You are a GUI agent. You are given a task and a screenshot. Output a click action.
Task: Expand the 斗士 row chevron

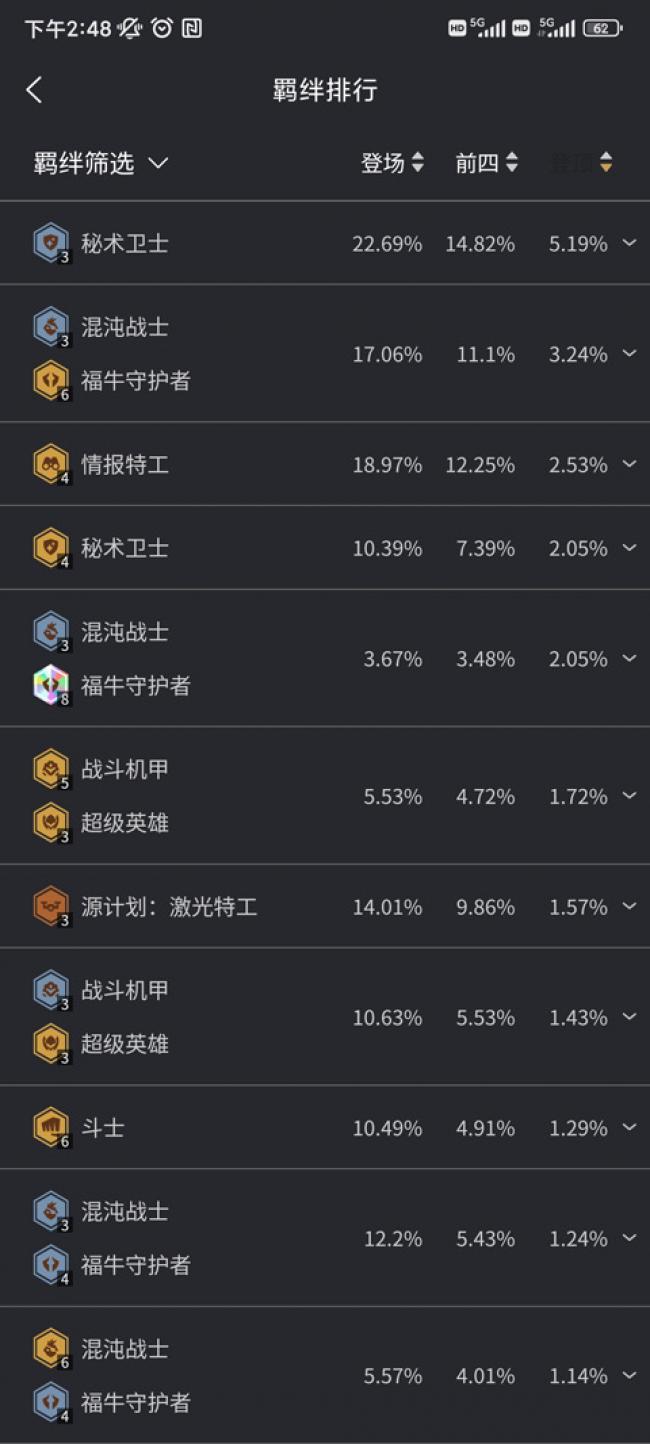click(x=629, y=1128)
